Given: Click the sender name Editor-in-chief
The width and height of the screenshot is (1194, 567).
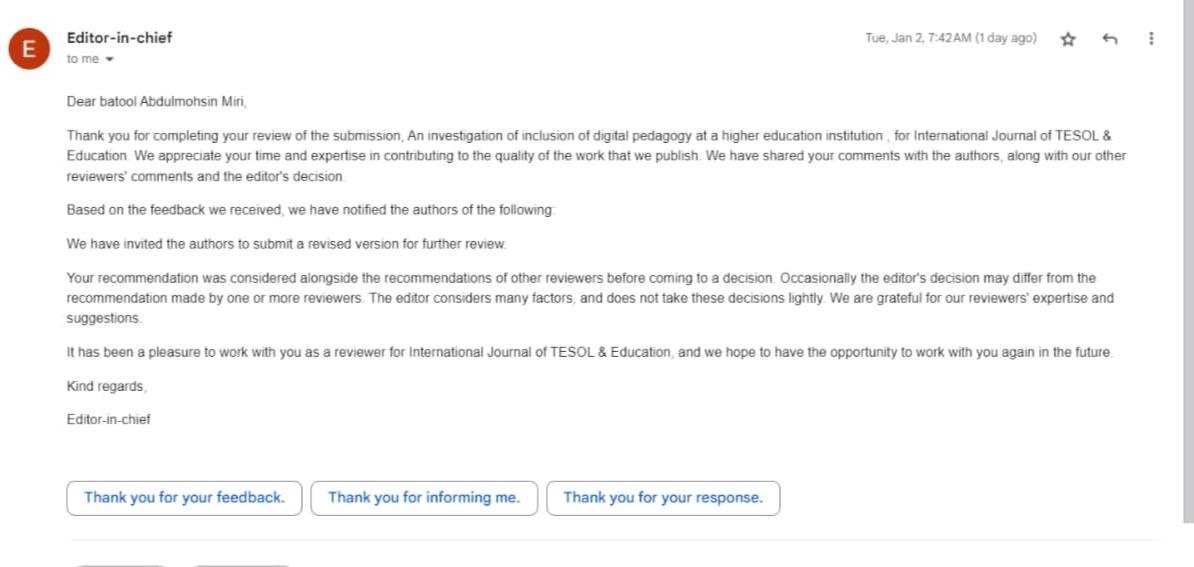Looking at the screenshot, I should coord(119,38).
